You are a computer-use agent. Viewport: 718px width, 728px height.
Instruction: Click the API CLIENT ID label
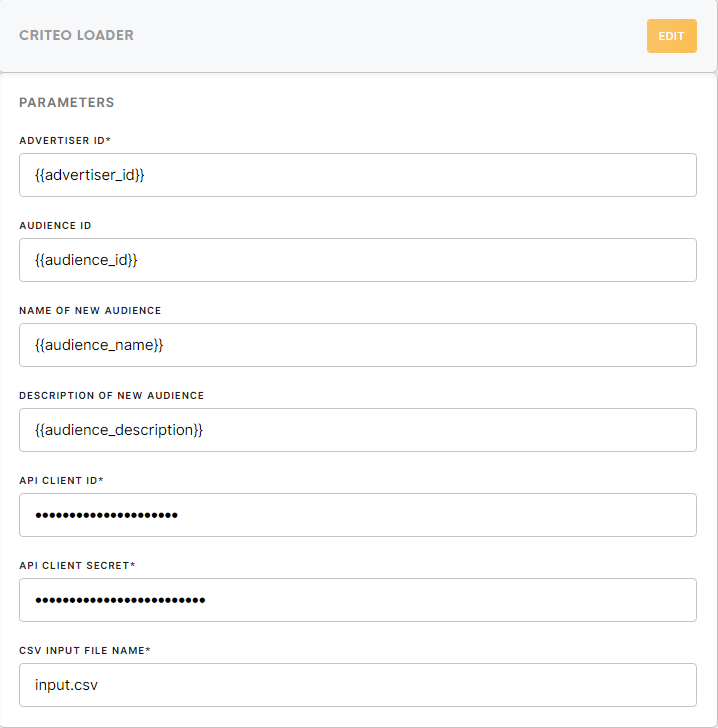click(x=58, y=481)
